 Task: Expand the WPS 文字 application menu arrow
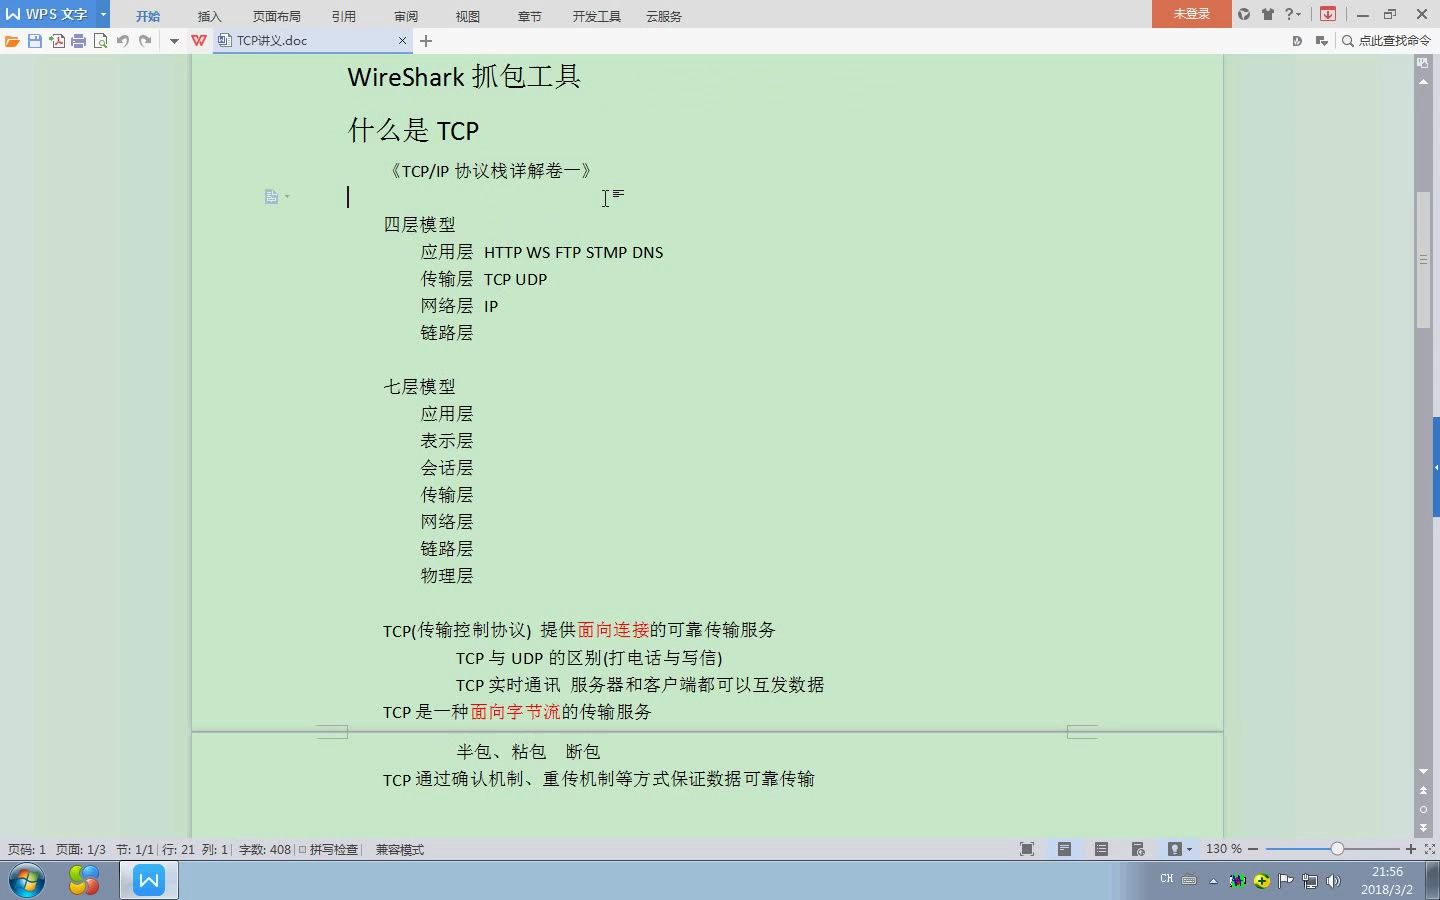click(x=103, y=14)
